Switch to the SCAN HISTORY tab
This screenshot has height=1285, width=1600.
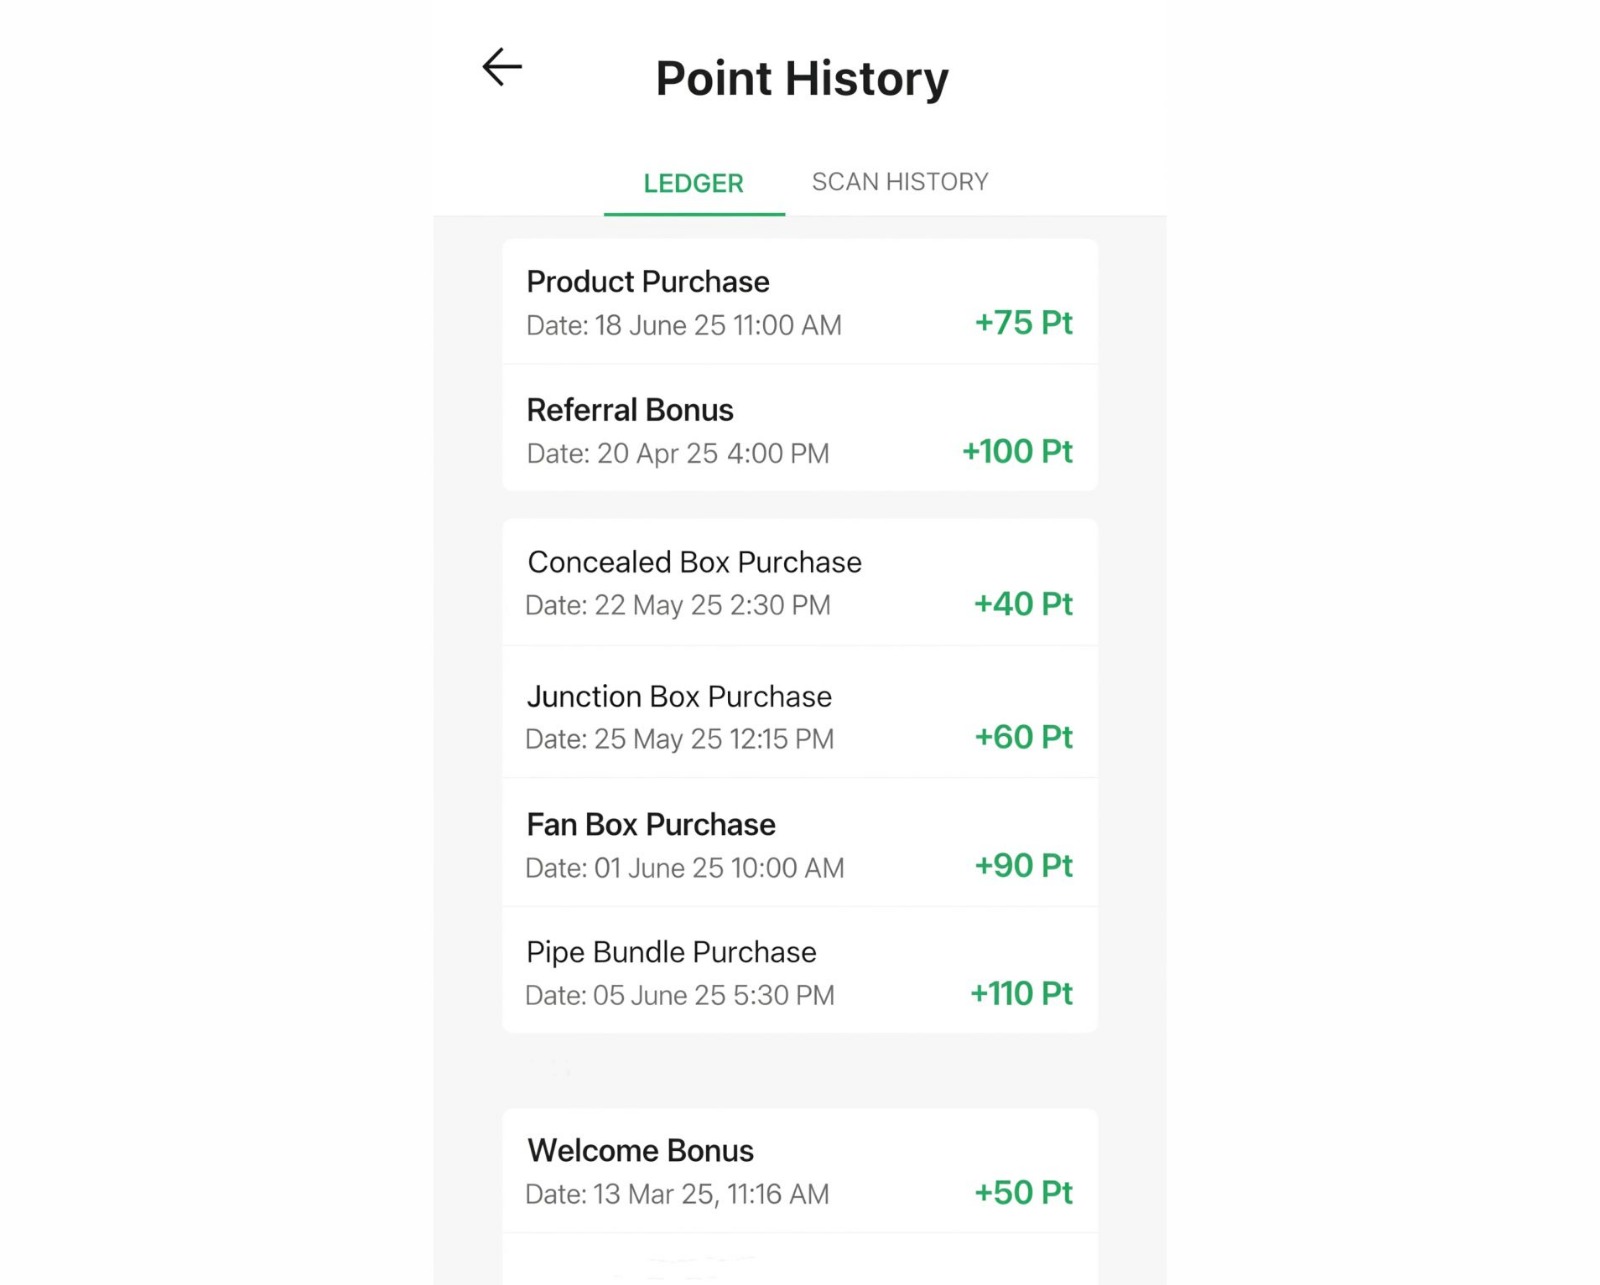[899, 182]
